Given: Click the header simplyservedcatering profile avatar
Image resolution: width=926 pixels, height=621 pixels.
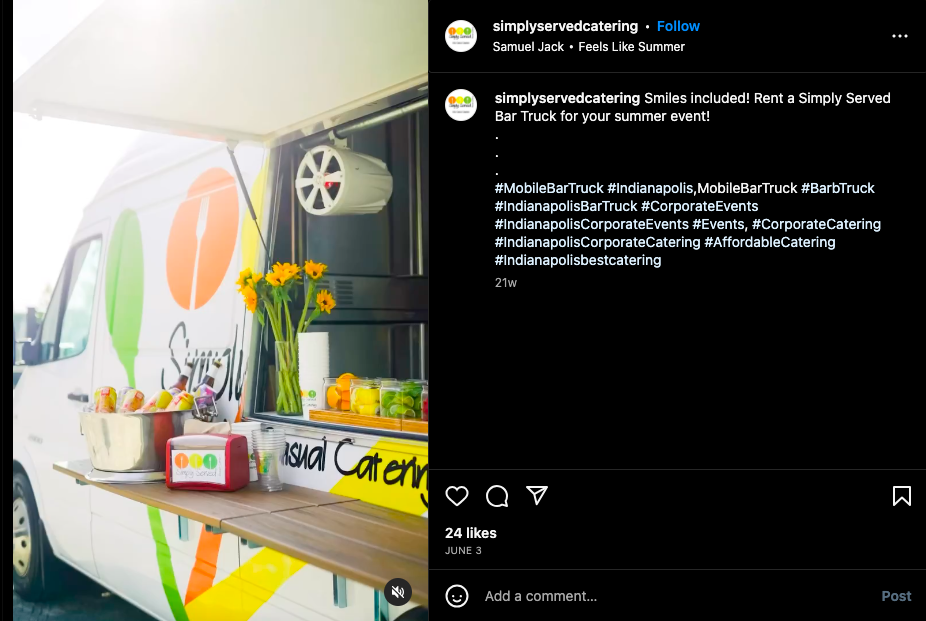Looking at the screenshot, I should [x=461, y=36].
